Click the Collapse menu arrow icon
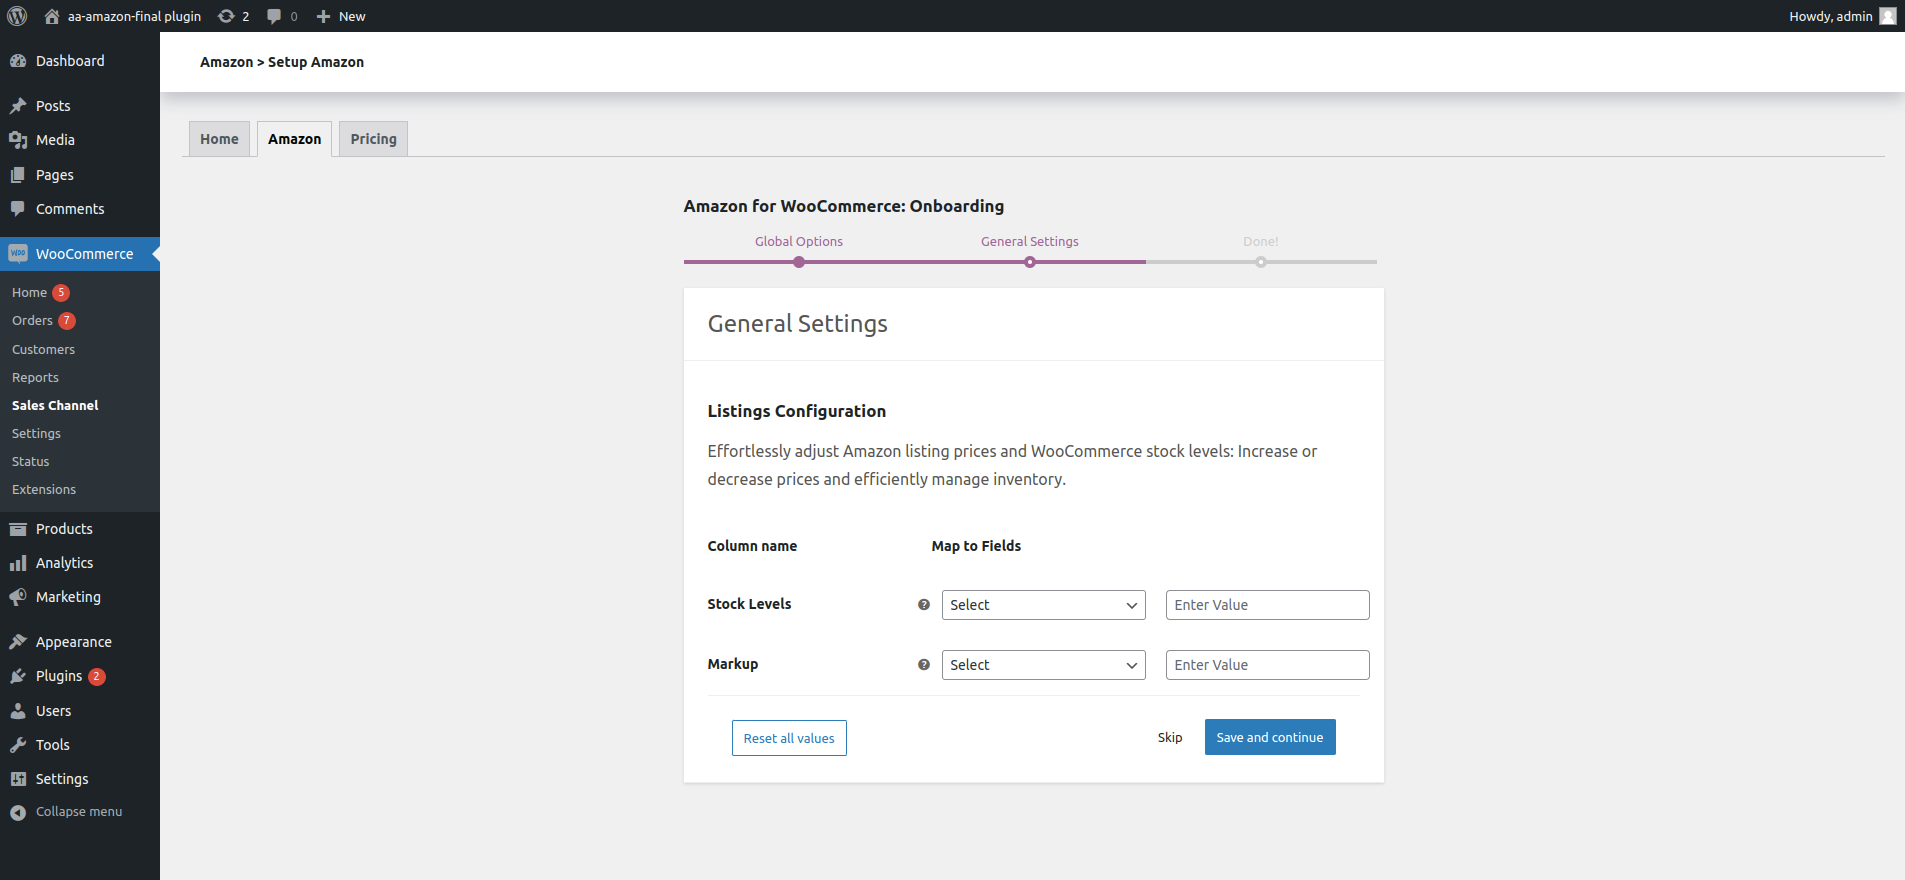 [x=18, y=813]
